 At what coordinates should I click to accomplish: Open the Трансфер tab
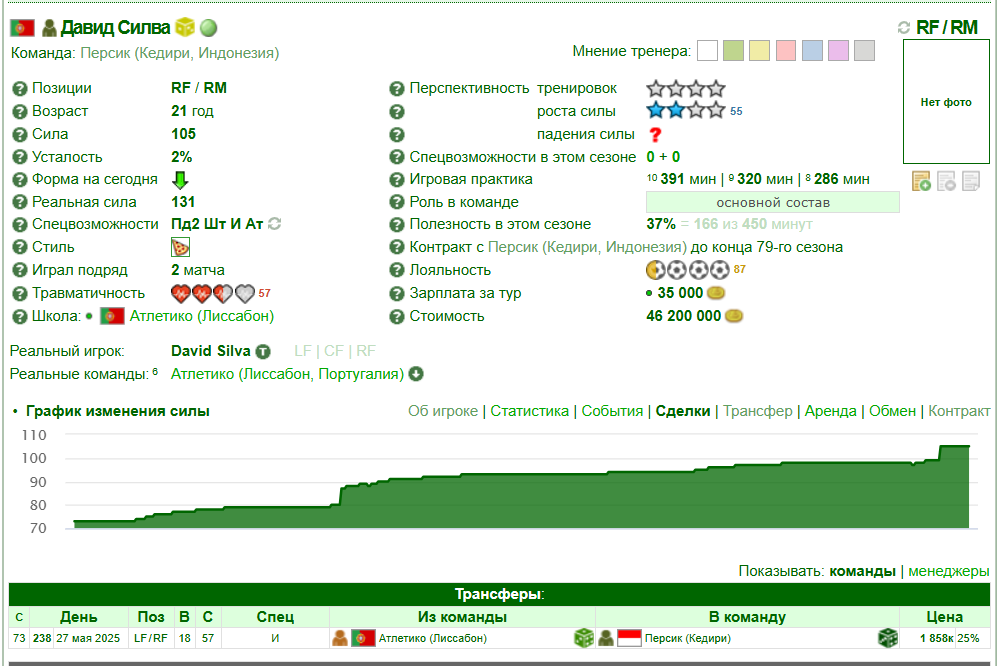tap(757, 411)
